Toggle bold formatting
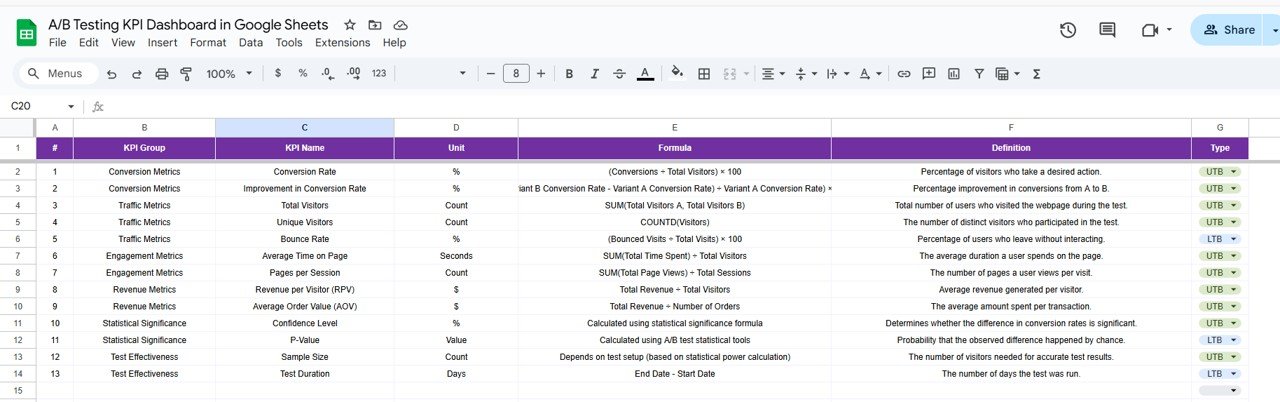 click(x=569, y=74)
